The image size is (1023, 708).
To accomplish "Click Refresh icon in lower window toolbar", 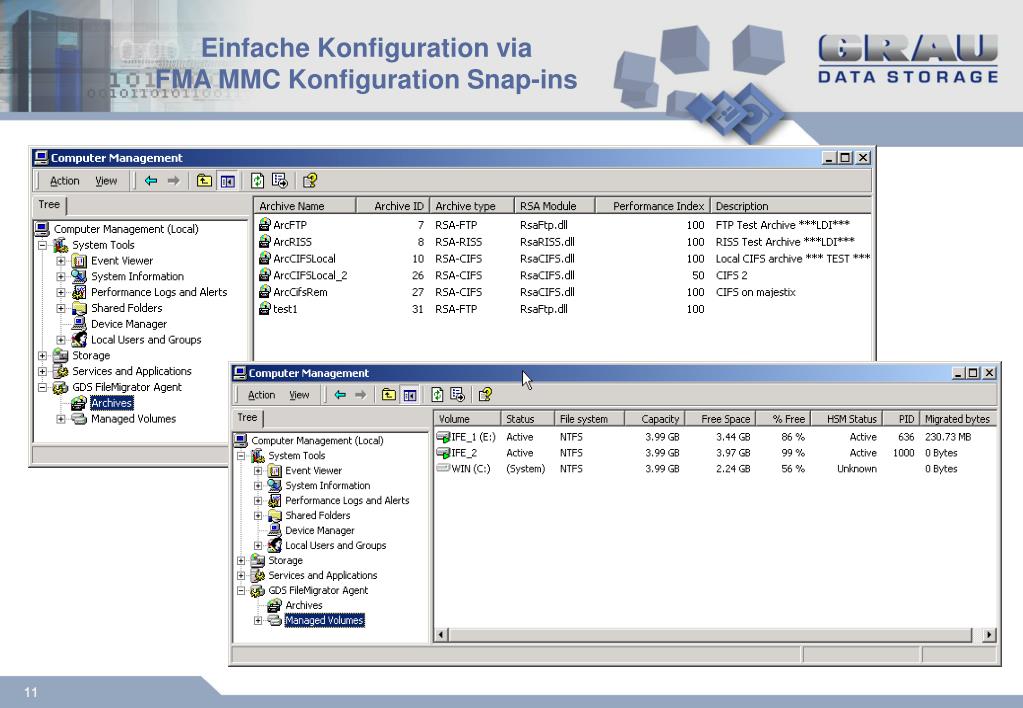I will click(x=437, y=395).
